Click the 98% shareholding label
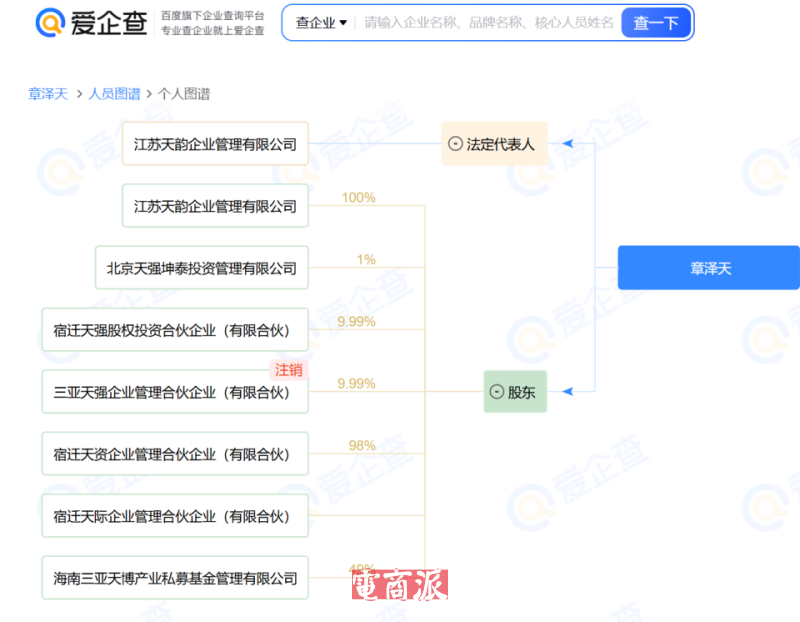This screenshot has height=622, width=800. tap(362, 445)
